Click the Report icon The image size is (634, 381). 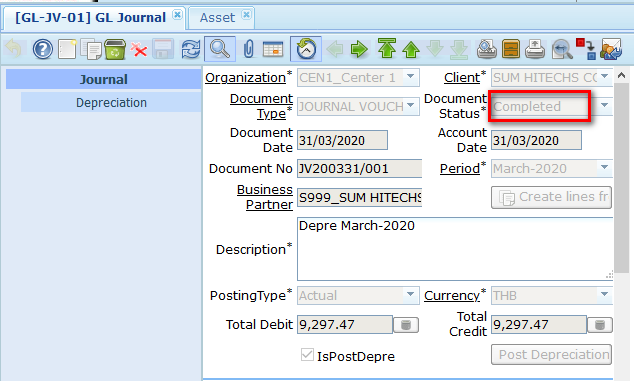click(486, 49)
